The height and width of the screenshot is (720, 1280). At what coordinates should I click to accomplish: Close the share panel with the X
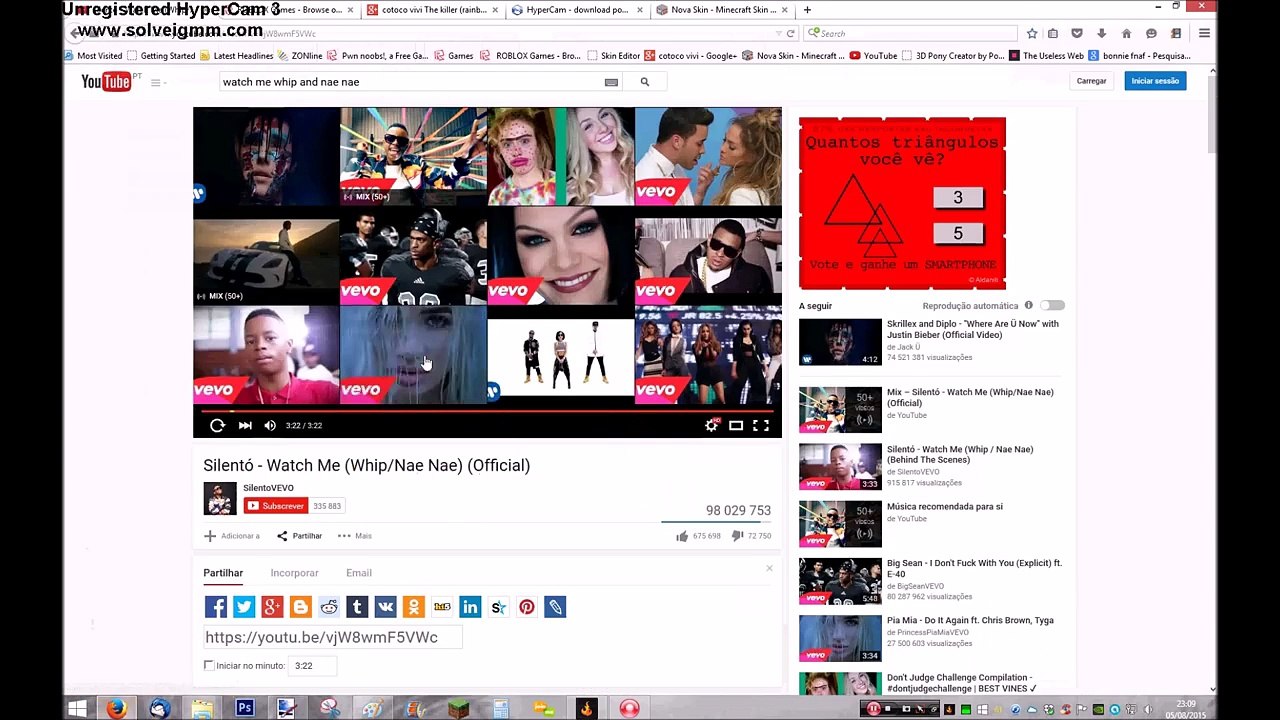(x=769, y=568)
